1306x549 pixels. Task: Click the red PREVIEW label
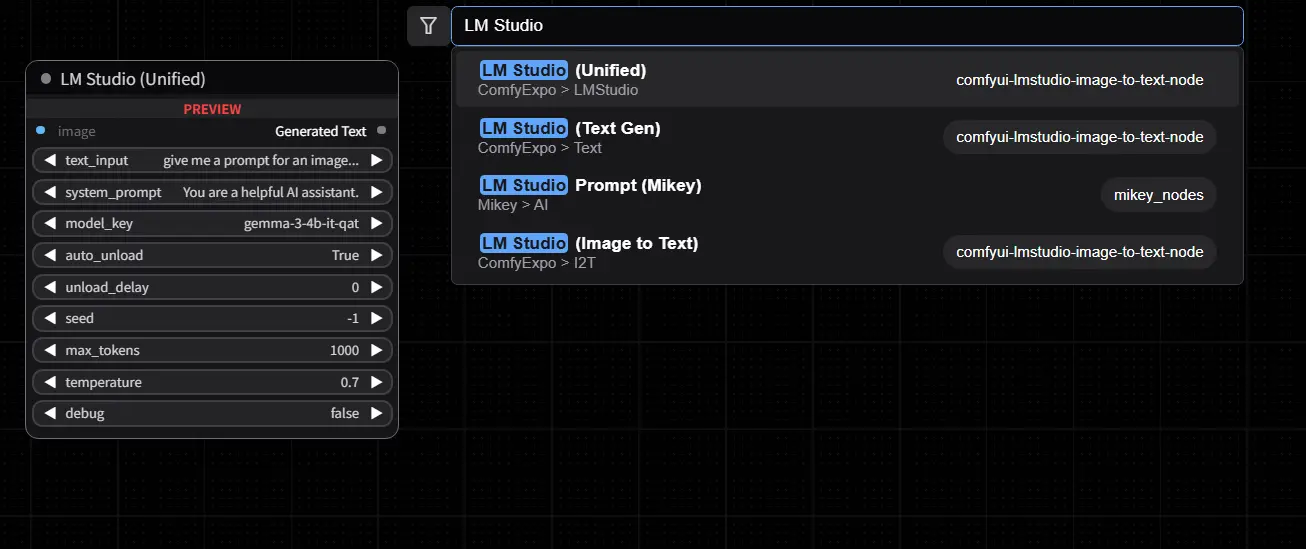pyautogui.click(x=212, y=109)
